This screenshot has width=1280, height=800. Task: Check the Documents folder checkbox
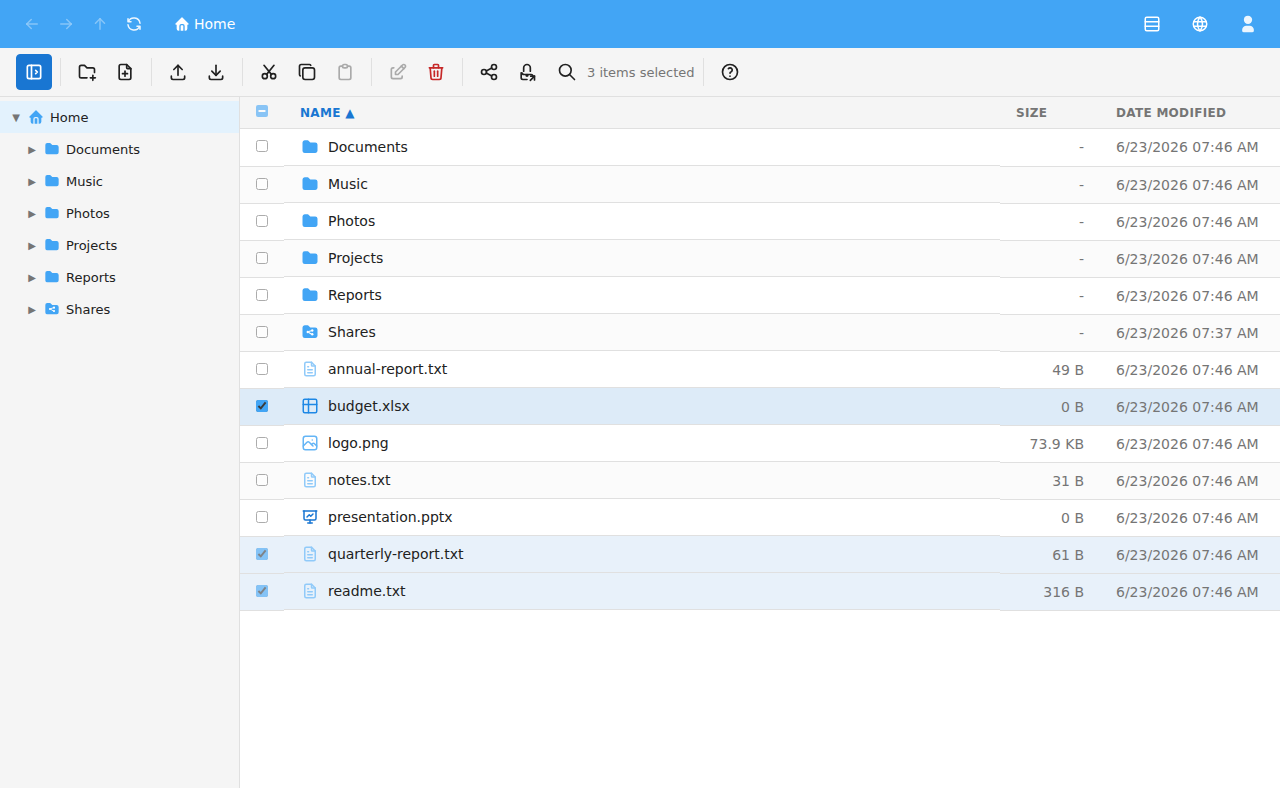[262, 146]
